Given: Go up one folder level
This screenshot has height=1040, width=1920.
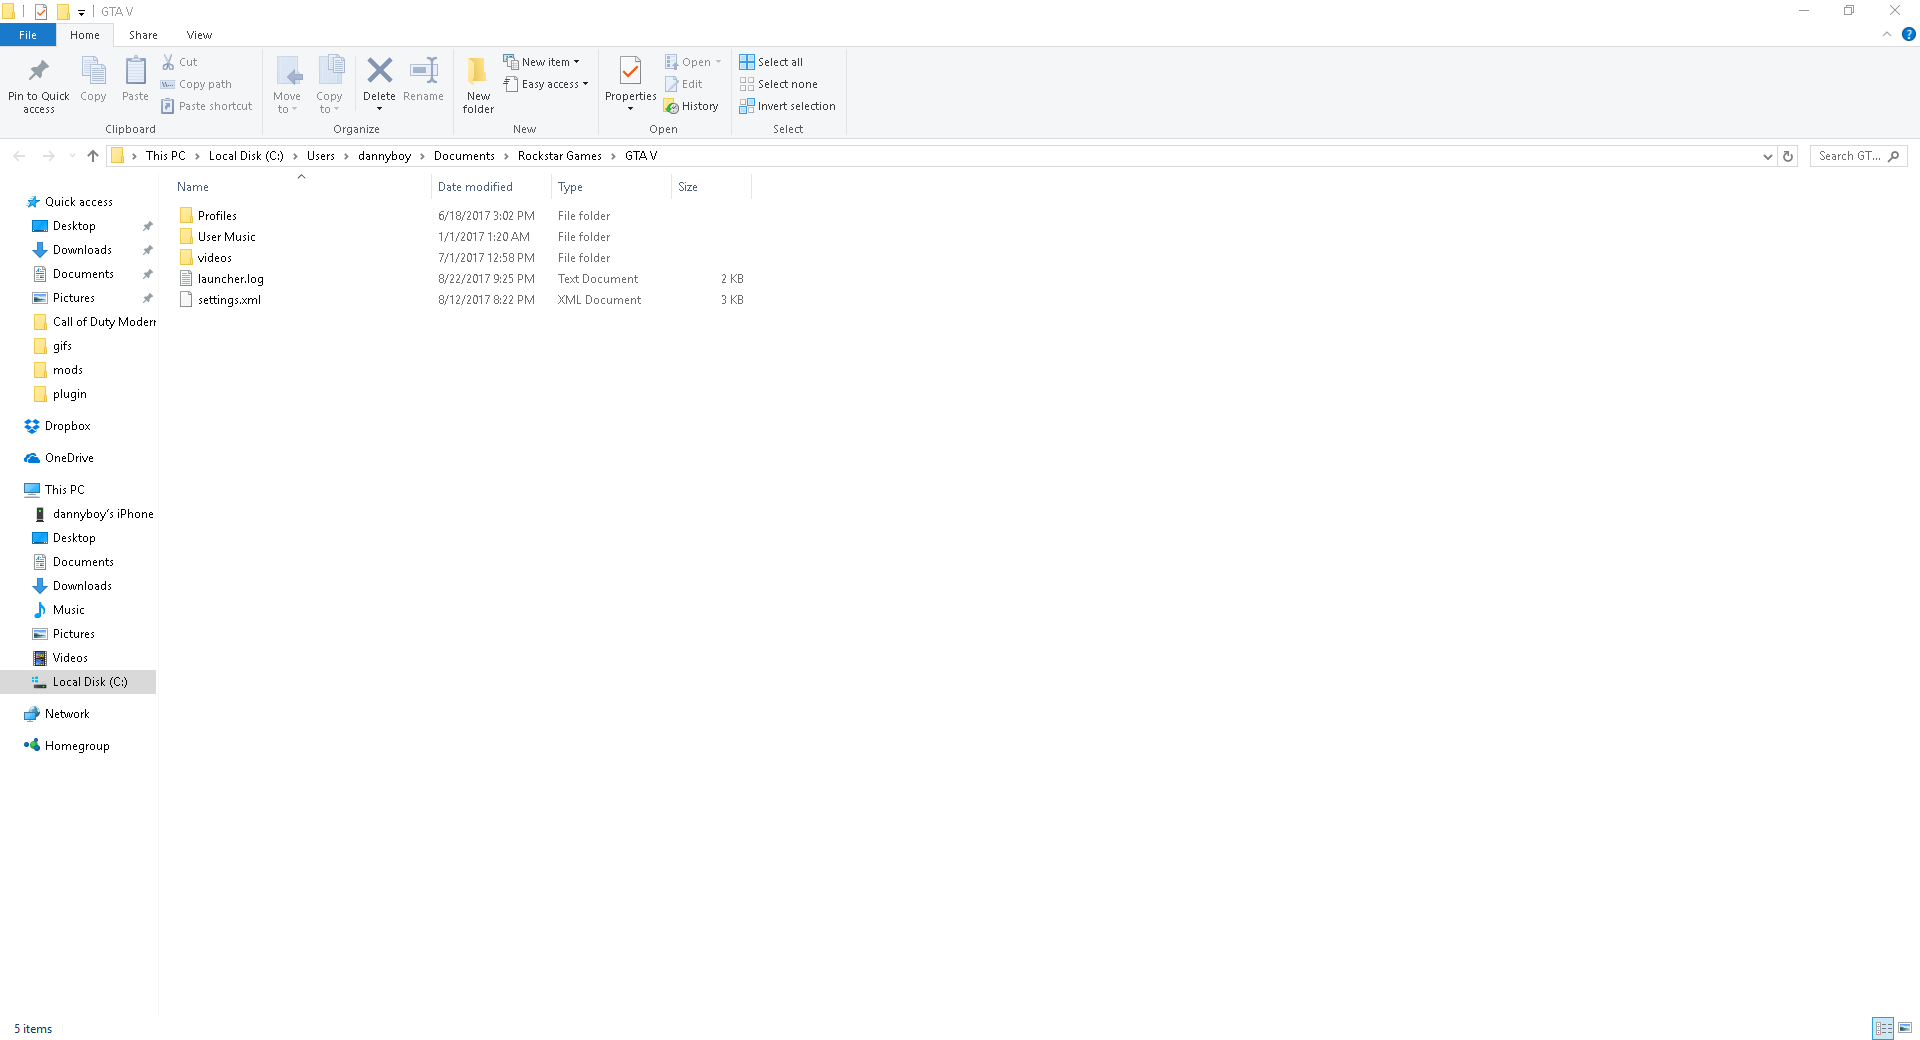Looking at the screenshot, I should (x=93, y=156).
